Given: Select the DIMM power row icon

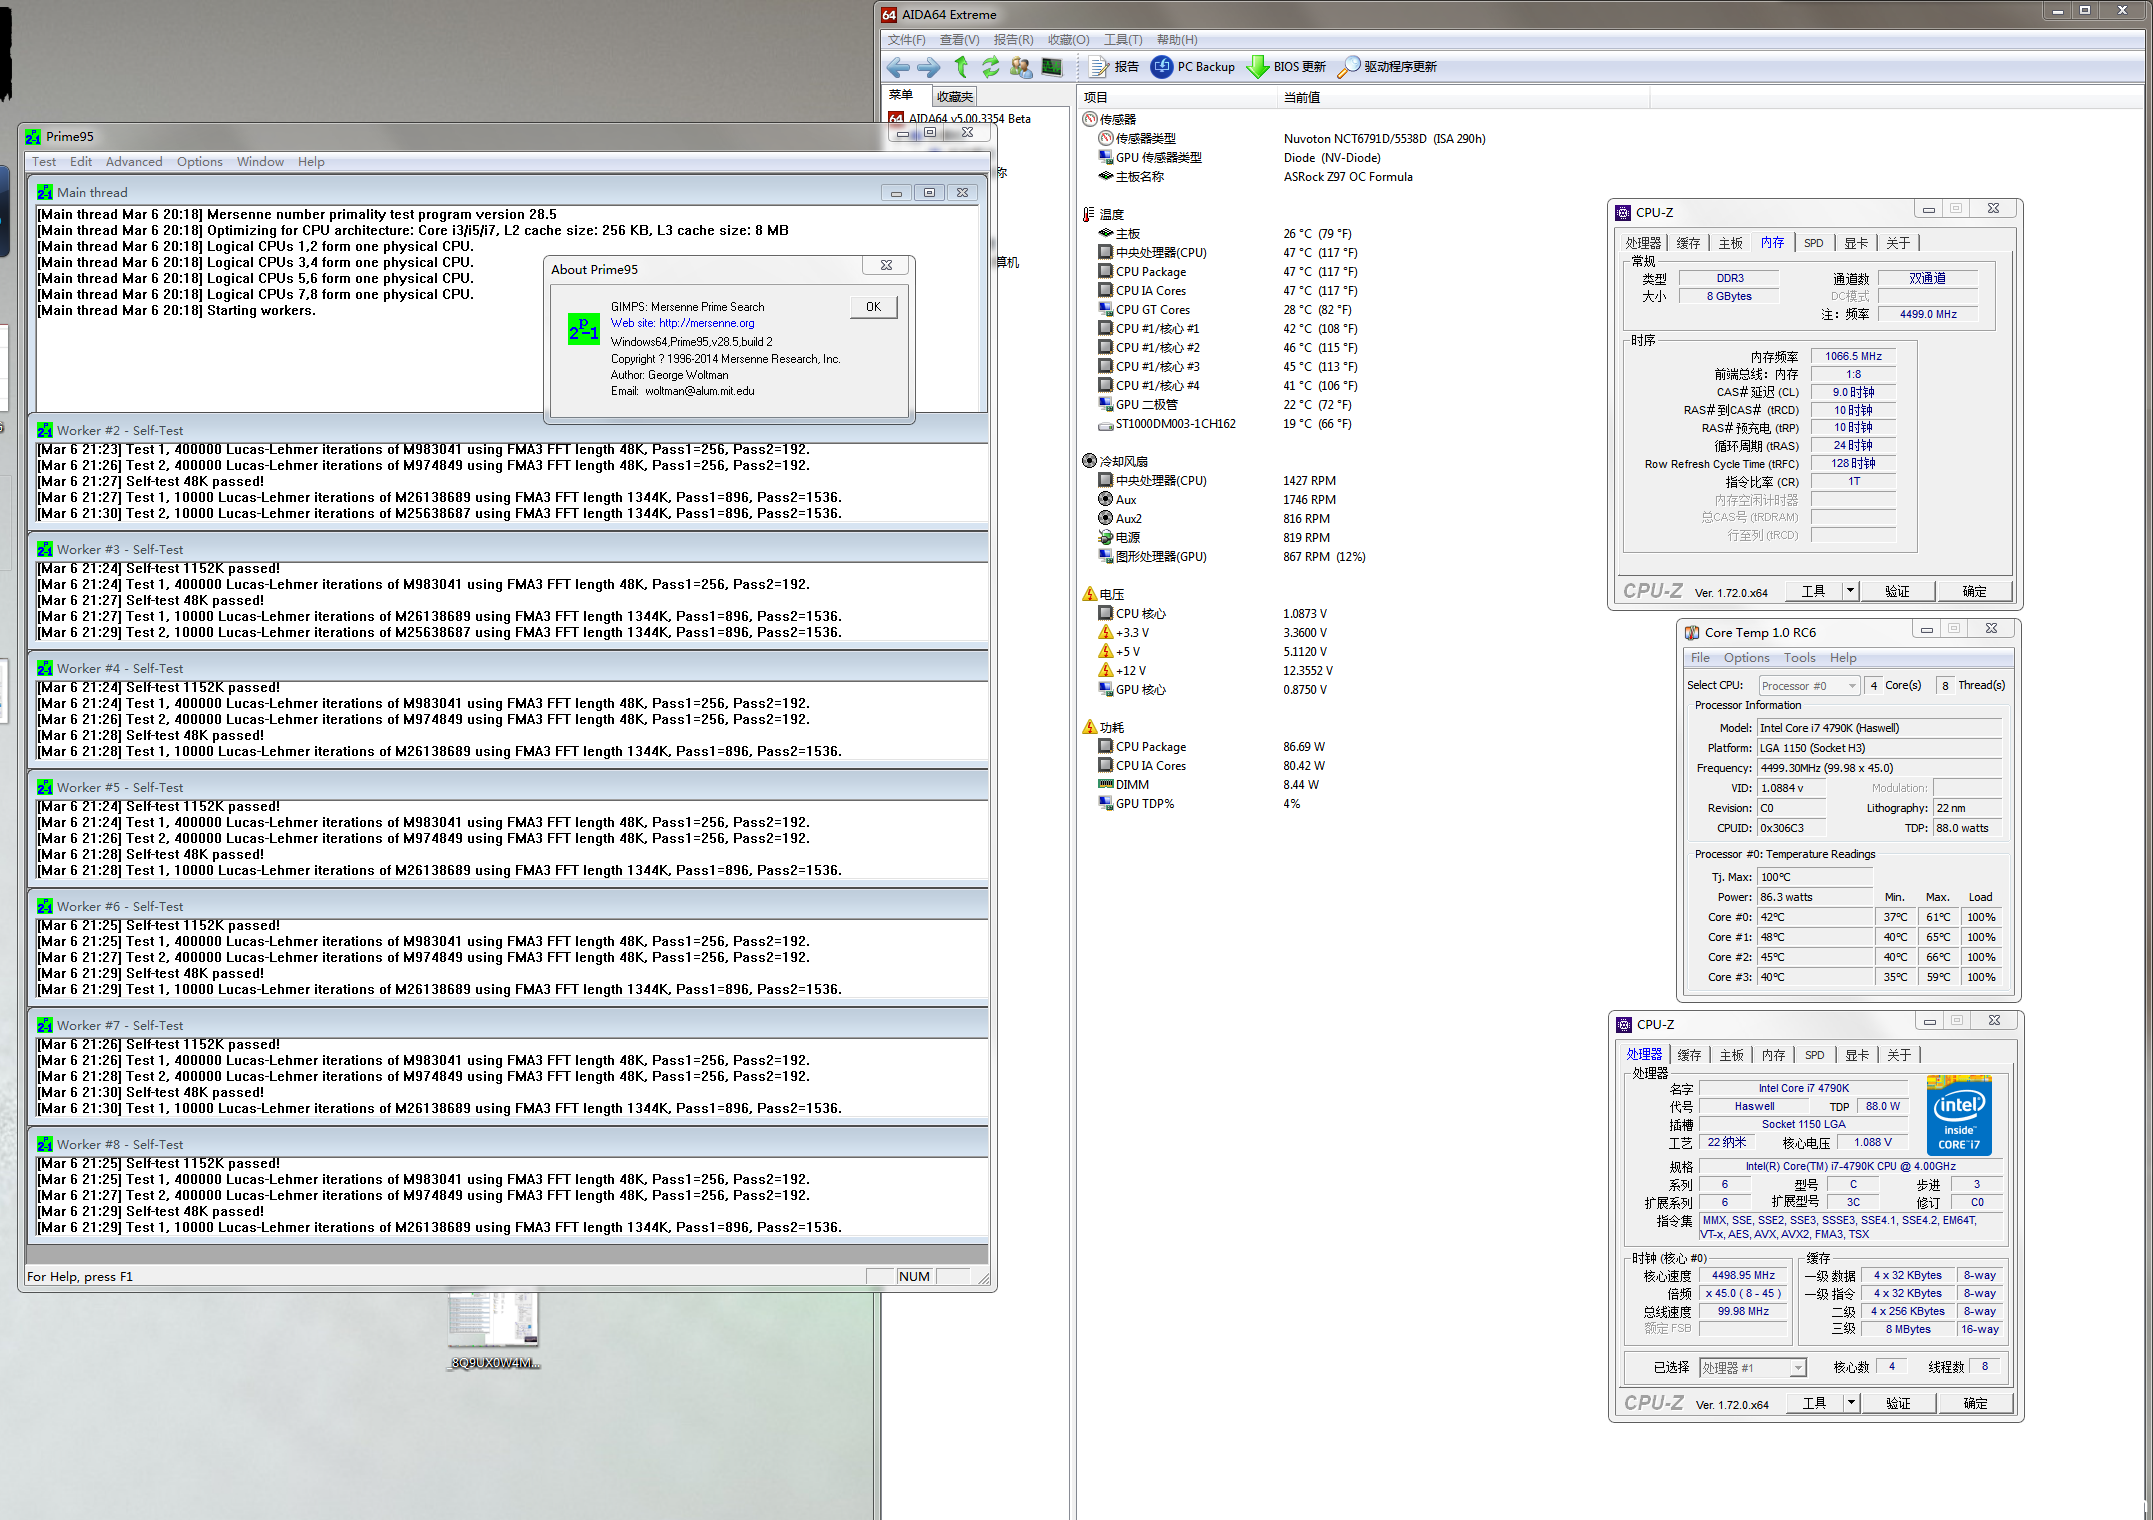Looking at the screenshot, I should click(x=1106, y=785).
